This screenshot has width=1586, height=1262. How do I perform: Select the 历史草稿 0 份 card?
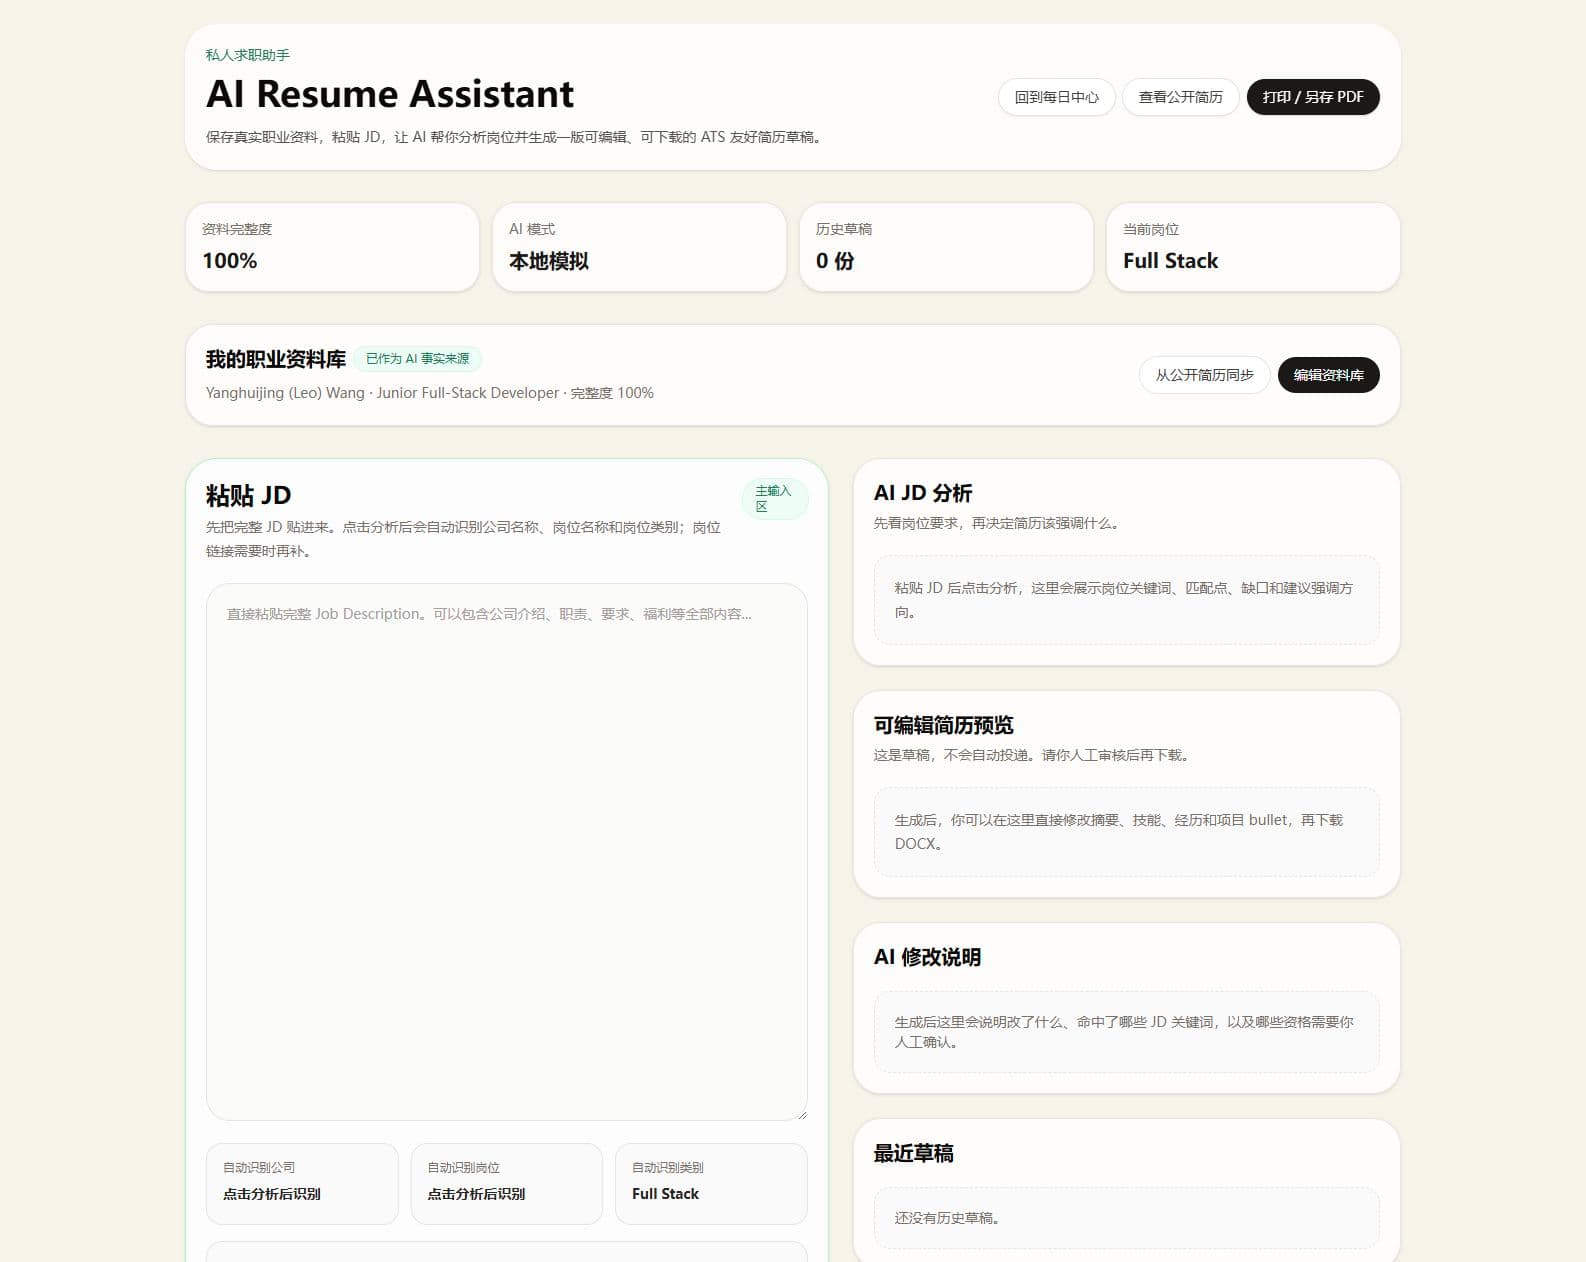(x=946, y=247)
